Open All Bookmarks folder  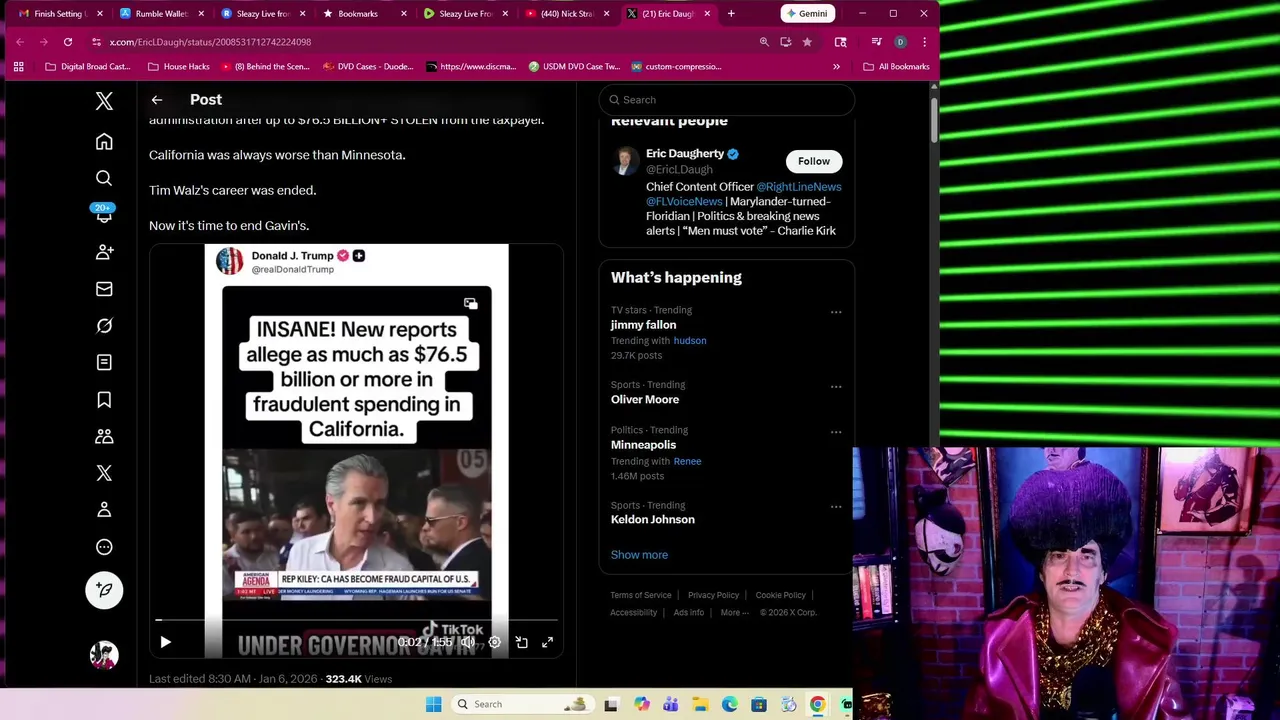pyautogui.click(x=896, y=67)
